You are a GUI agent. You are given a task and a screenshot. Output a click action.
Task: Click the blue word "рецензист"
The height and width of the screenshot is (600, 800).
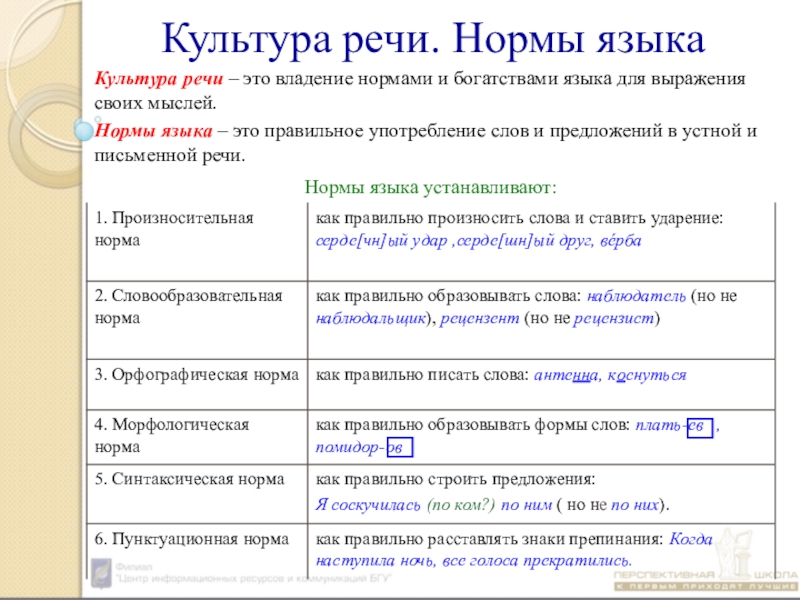[x=614, y=319]
